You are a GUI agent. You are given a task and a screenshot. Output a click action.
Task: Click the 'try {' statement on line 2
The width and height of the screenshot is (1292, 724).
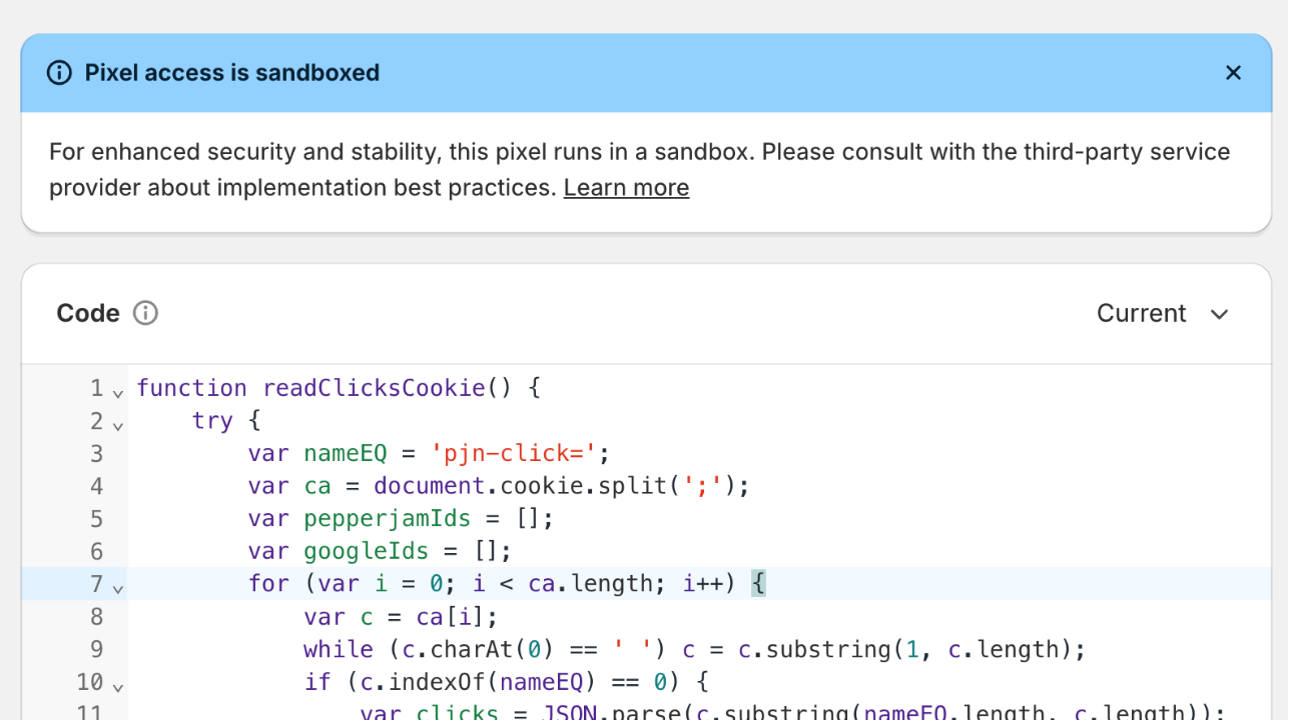tap(226, 421)
